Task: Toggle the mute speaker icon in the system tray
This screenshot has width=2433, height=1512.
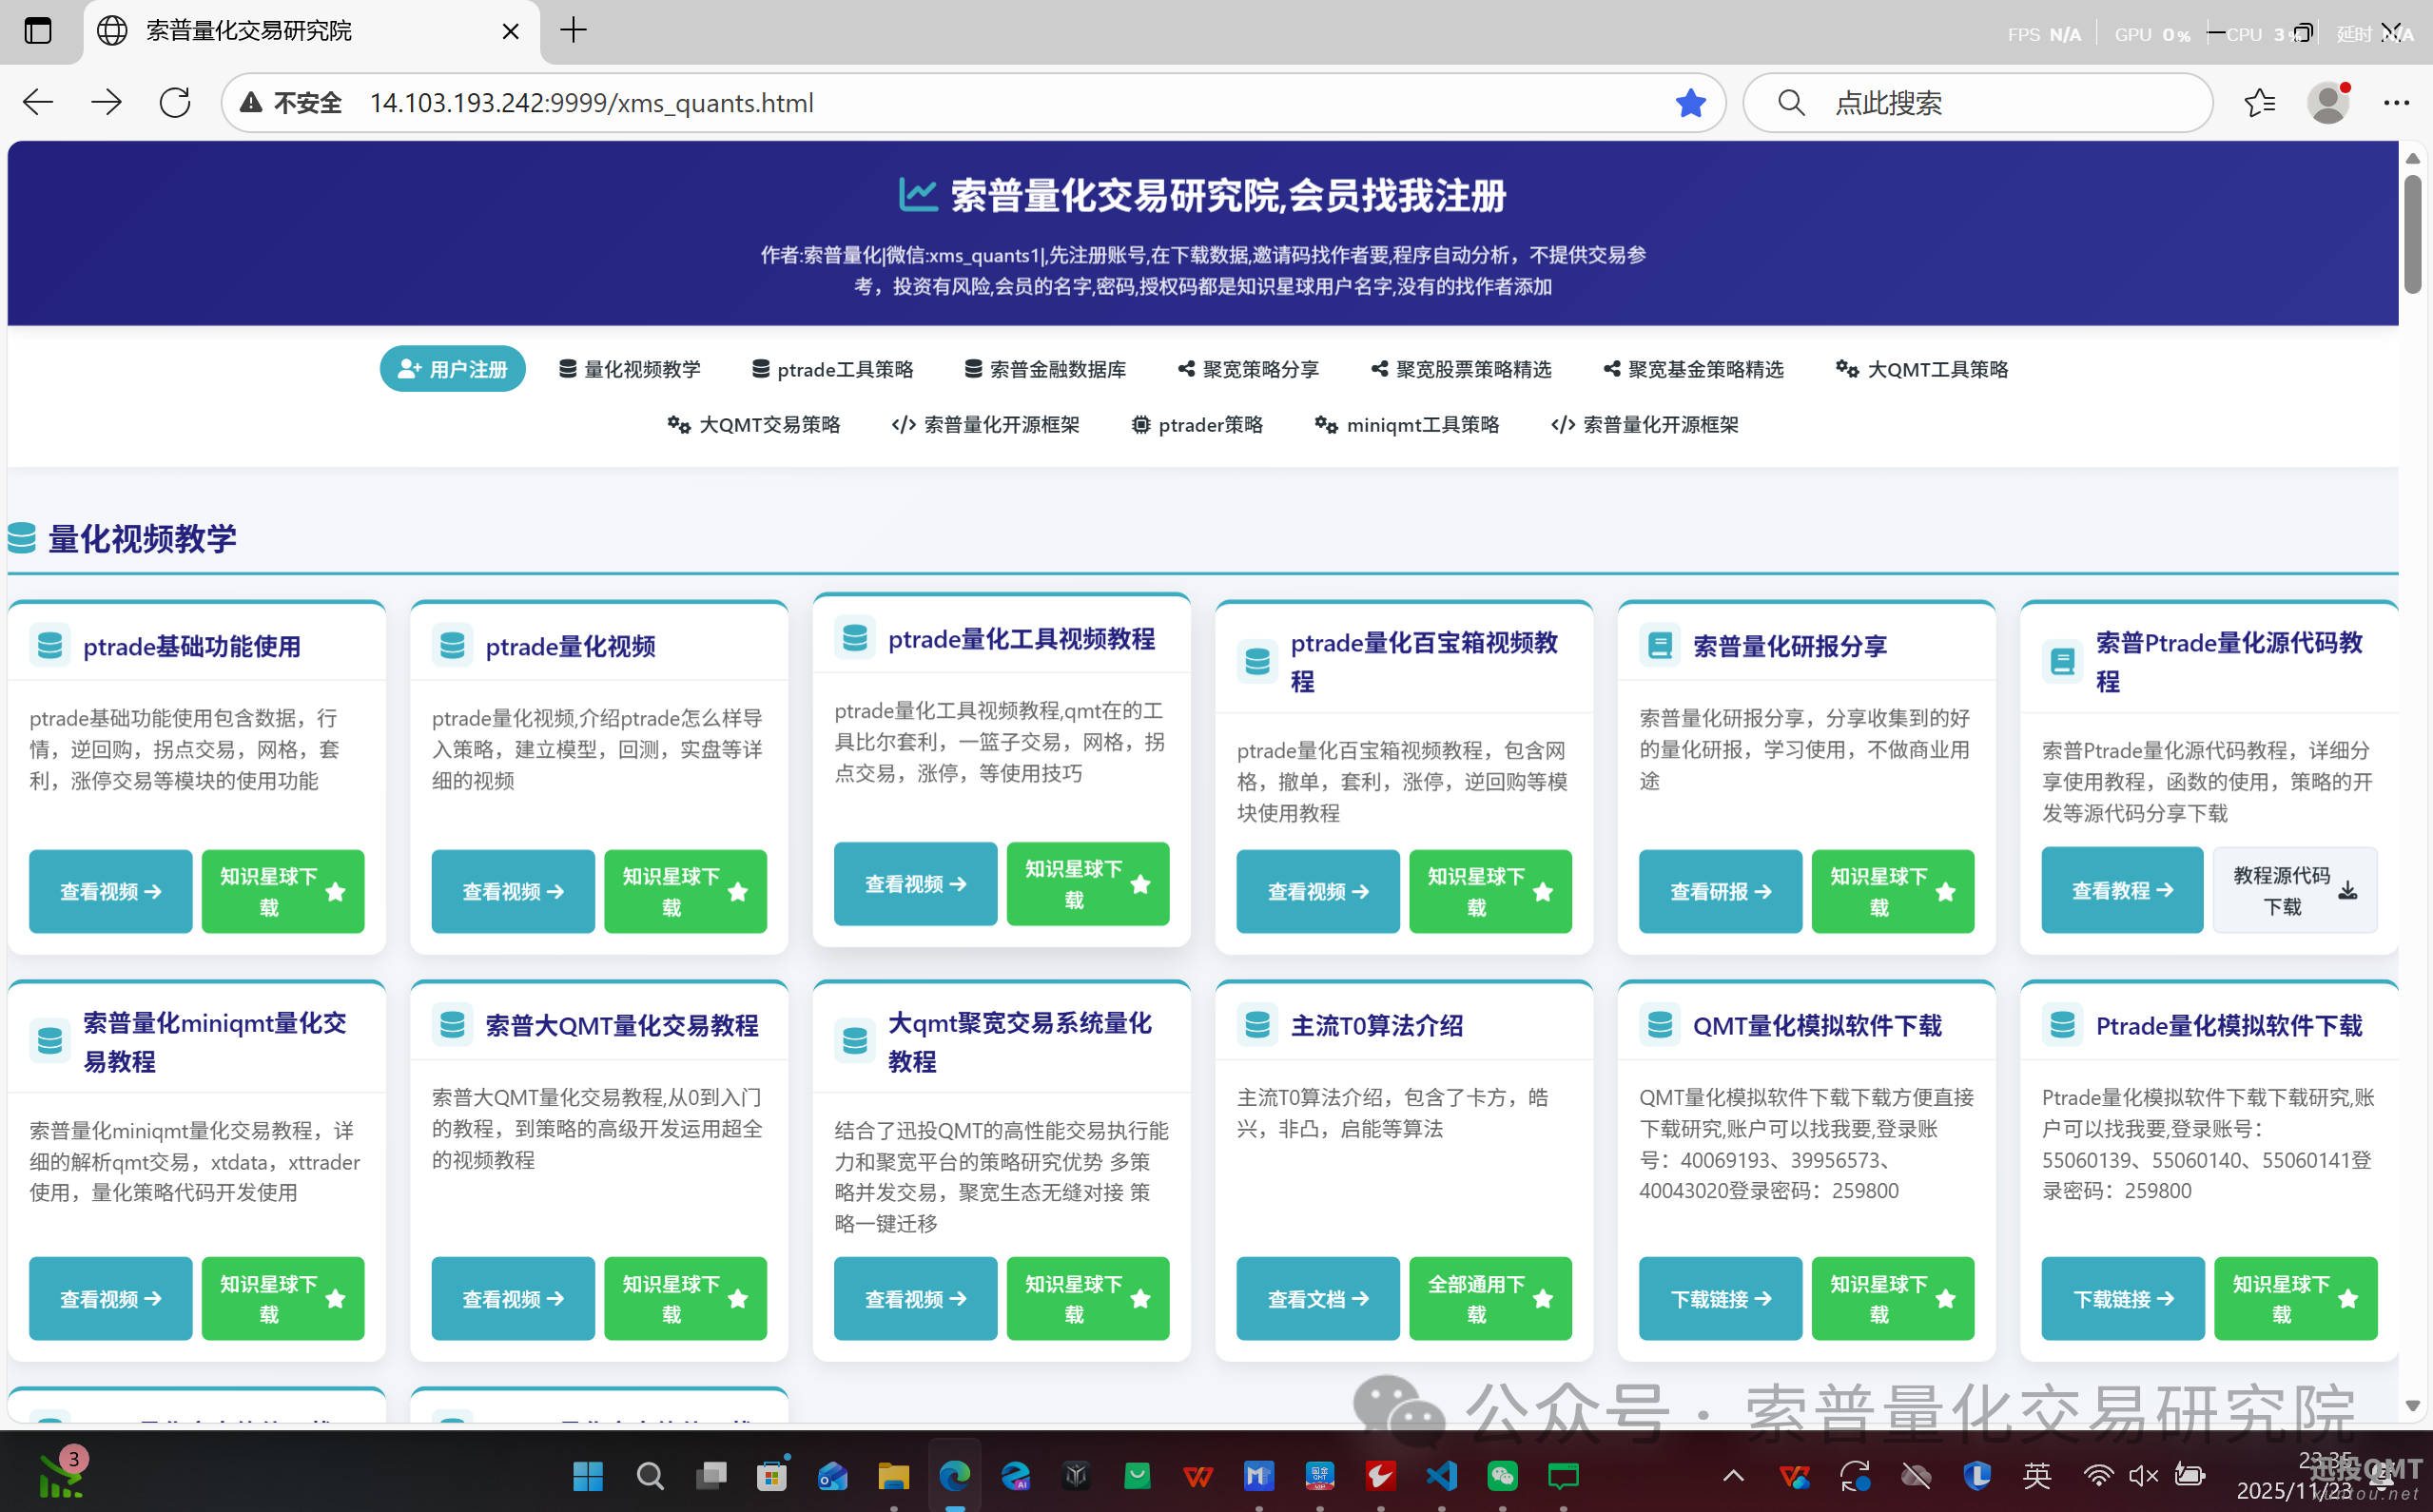Action: tap(2143, 1475)
